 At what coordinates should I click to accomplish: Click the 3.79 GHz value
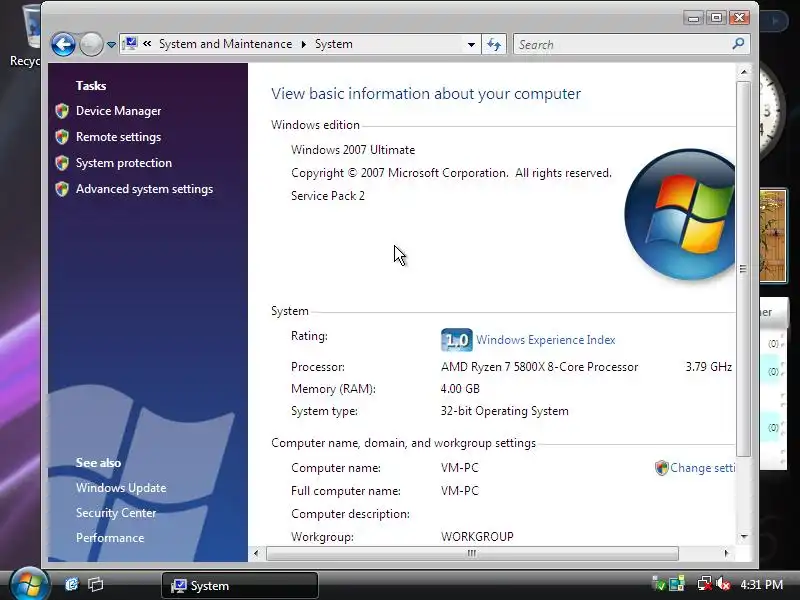(709, 367)
